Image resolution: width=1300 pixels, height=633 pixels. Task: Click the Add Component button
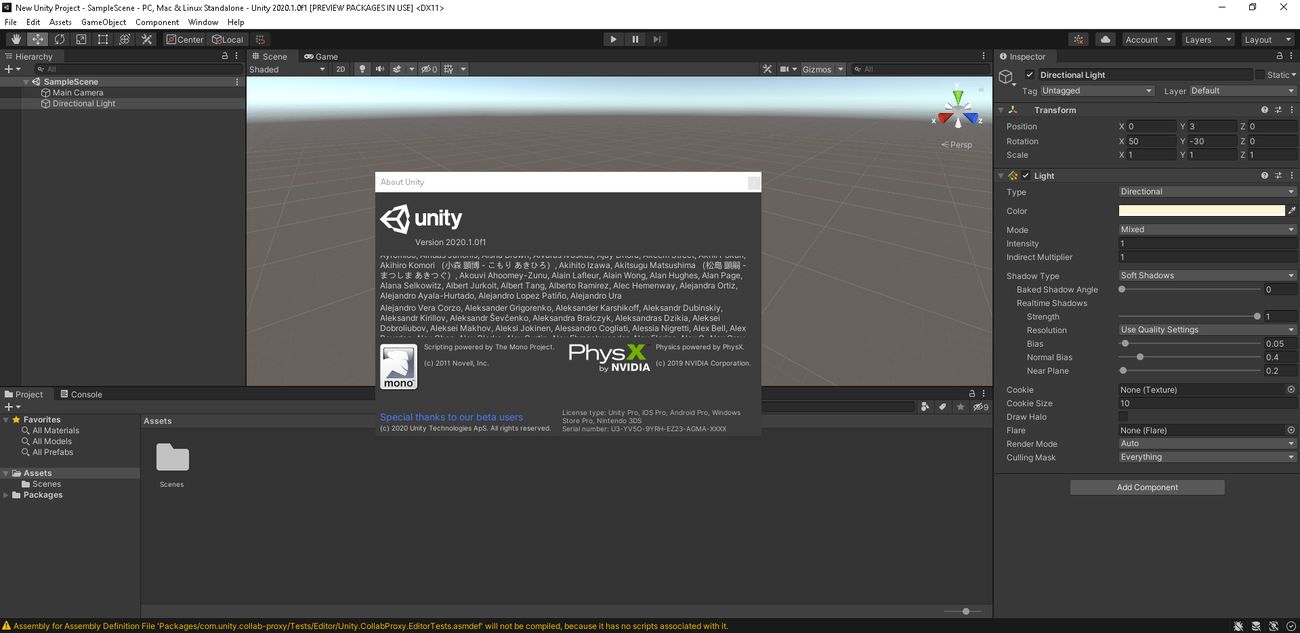point(1146,487)
